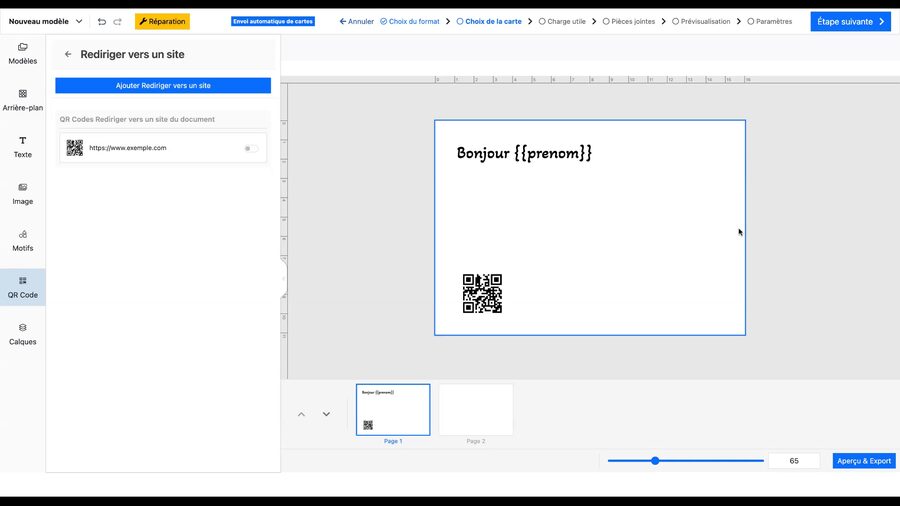Collapse the side panel using the edge handle

(284, 279)
